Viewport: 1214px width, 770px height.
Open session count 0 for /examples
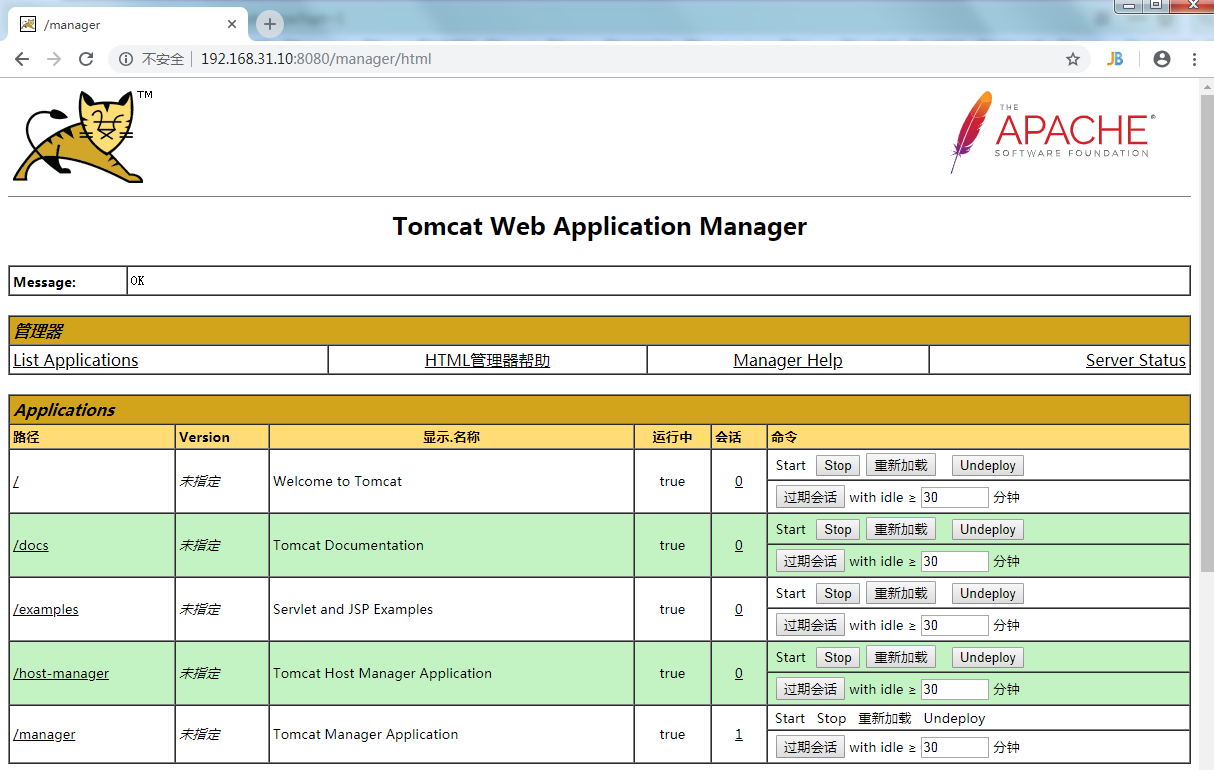tap(739, 609)
